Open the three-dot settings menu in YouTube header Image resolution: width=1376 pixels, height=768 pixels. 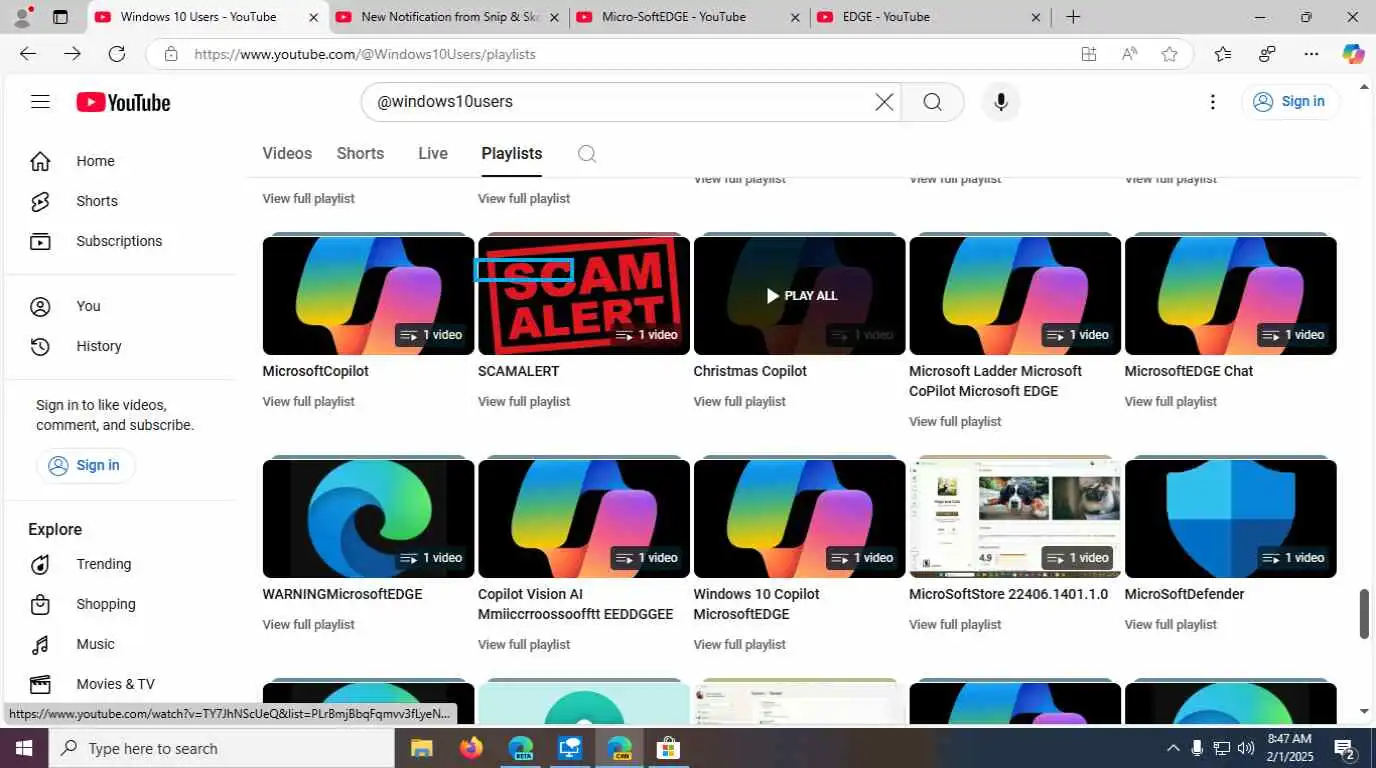point(1212,102)
